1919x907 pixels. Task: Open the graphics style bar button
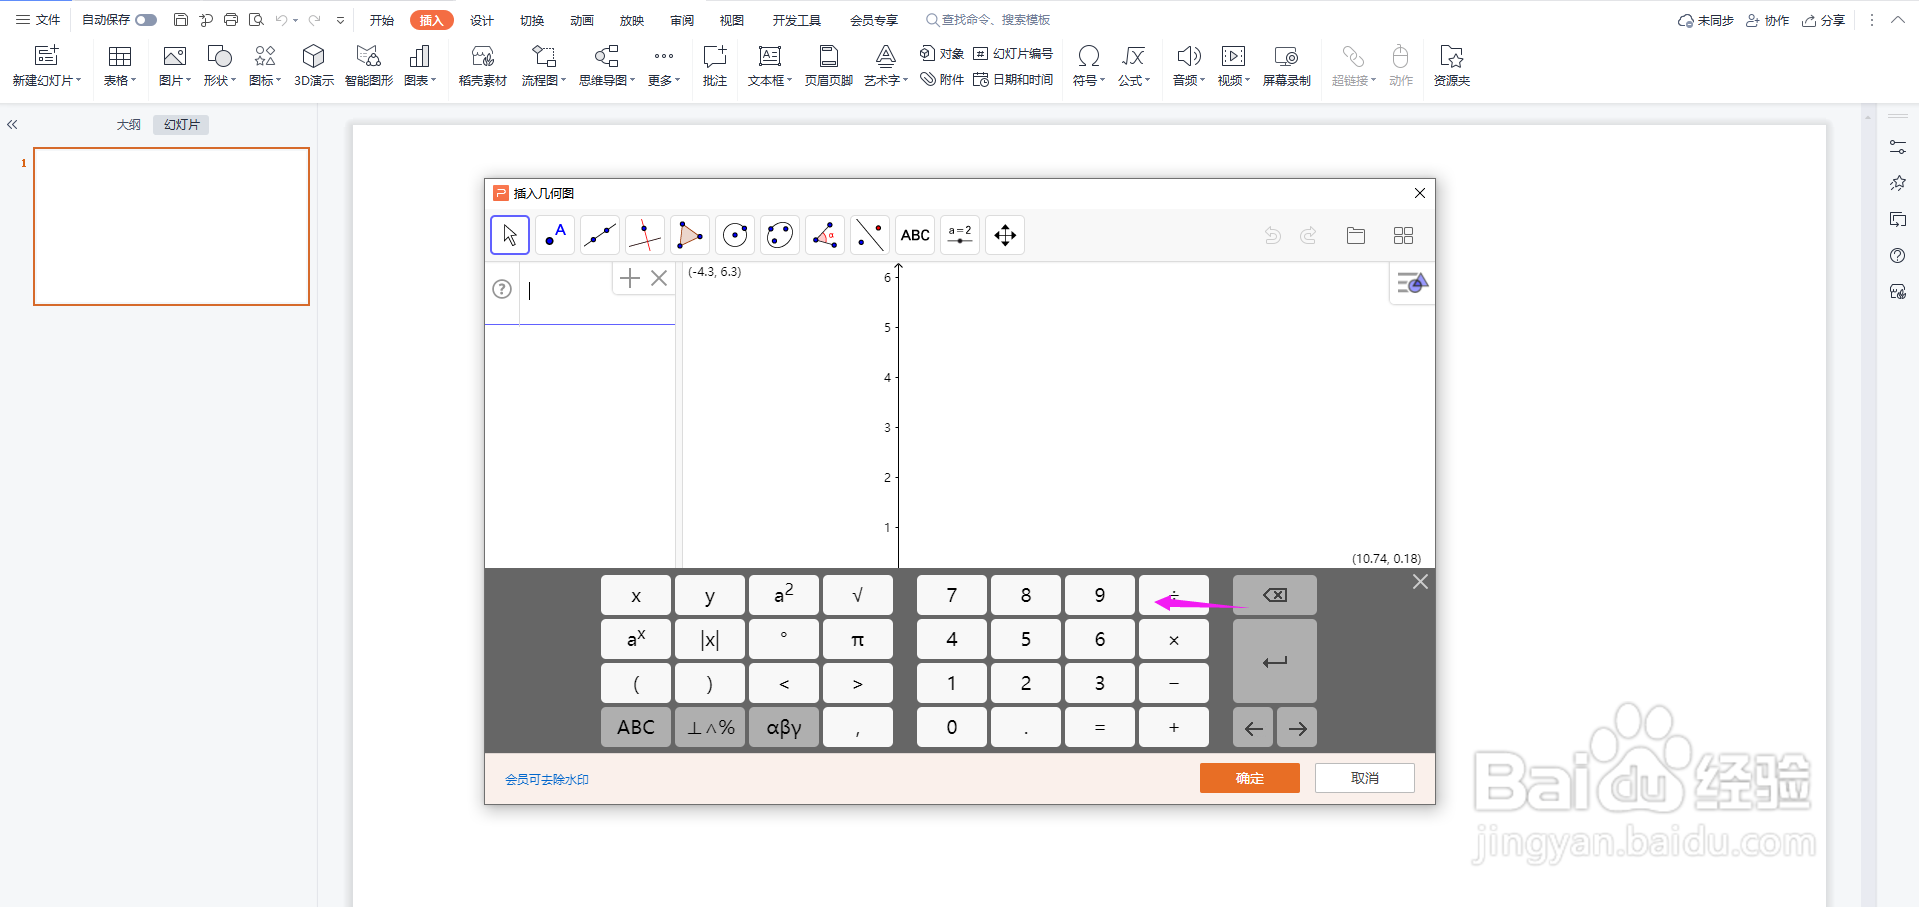[1412, 284]
